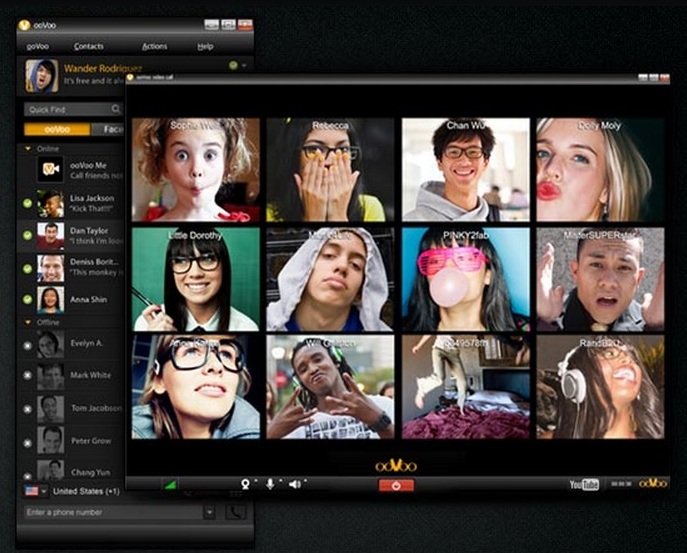This screenshot has width=687, height=553.
Task: Select Sophie's video tile
Action: (x=196, y=170)
